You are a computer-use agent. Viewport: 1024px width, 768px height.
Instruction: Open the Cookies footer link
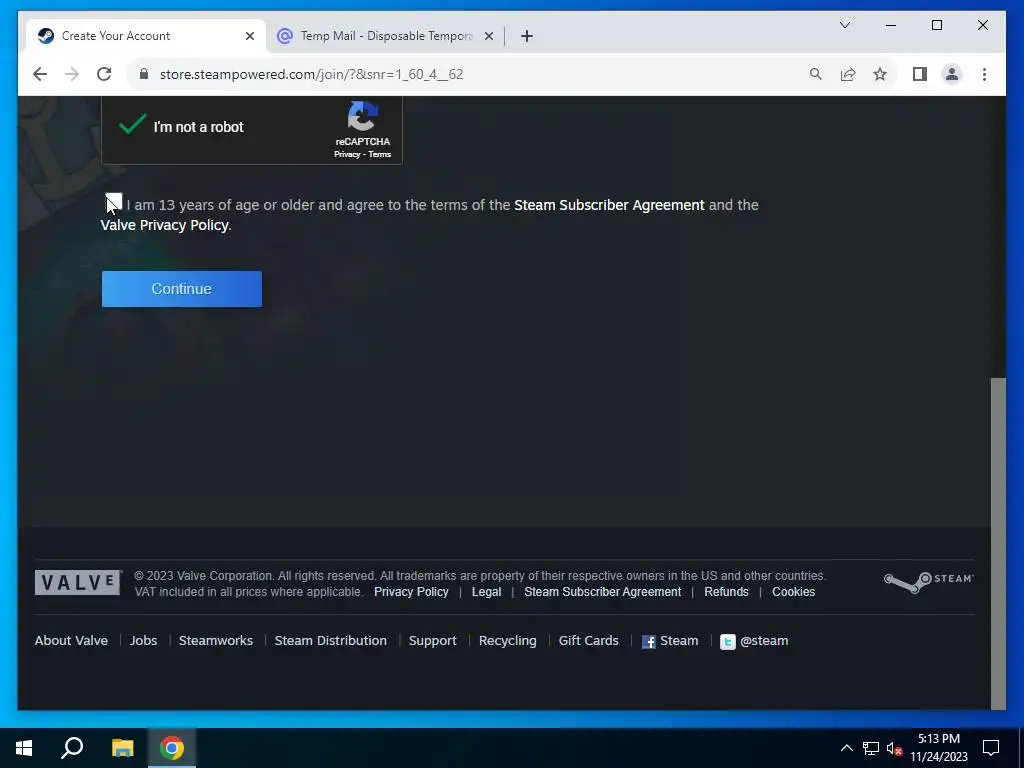tap(793, 592)
